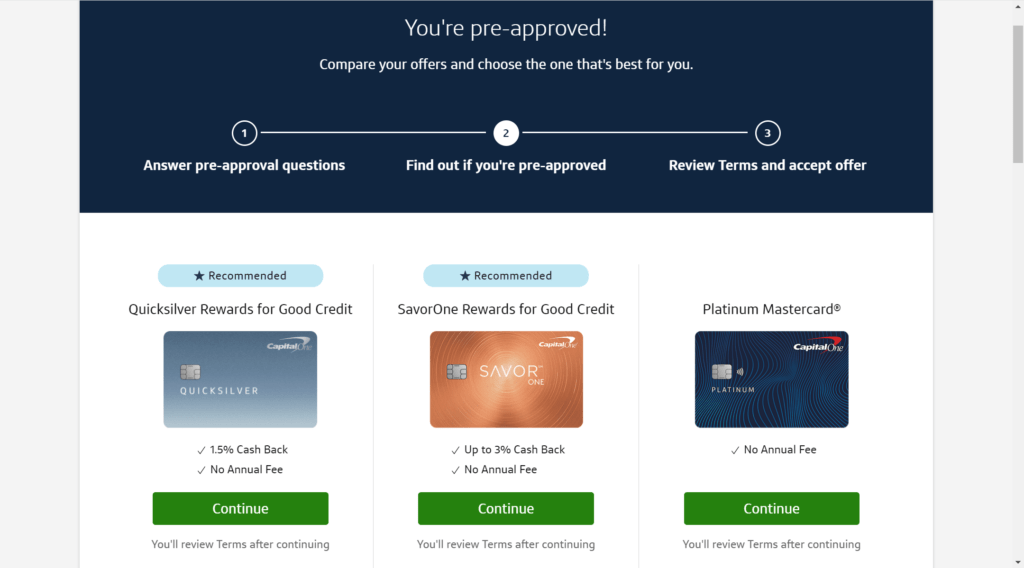Click scrollbar down arrow
The image size is (1024, 568).
point(1017,562)
